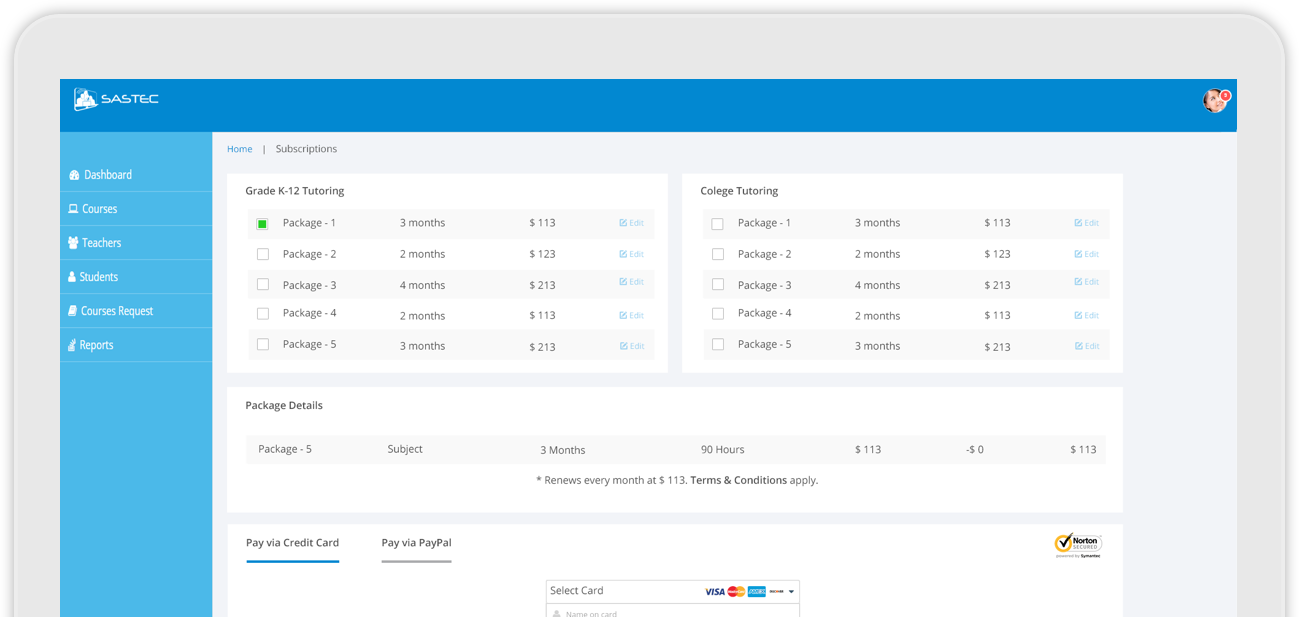Open the Teachers sidebar section
Viewport: 1299px width, 617px height.
click(101, 243)
